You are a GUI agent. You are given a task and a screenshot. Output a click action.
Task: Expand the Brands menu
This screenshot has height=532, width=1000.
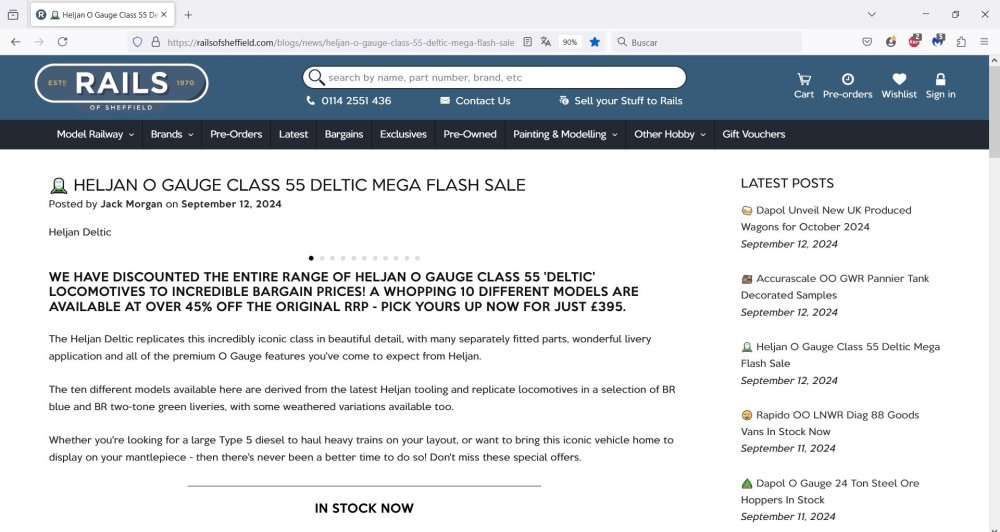(x=171, y=134)
